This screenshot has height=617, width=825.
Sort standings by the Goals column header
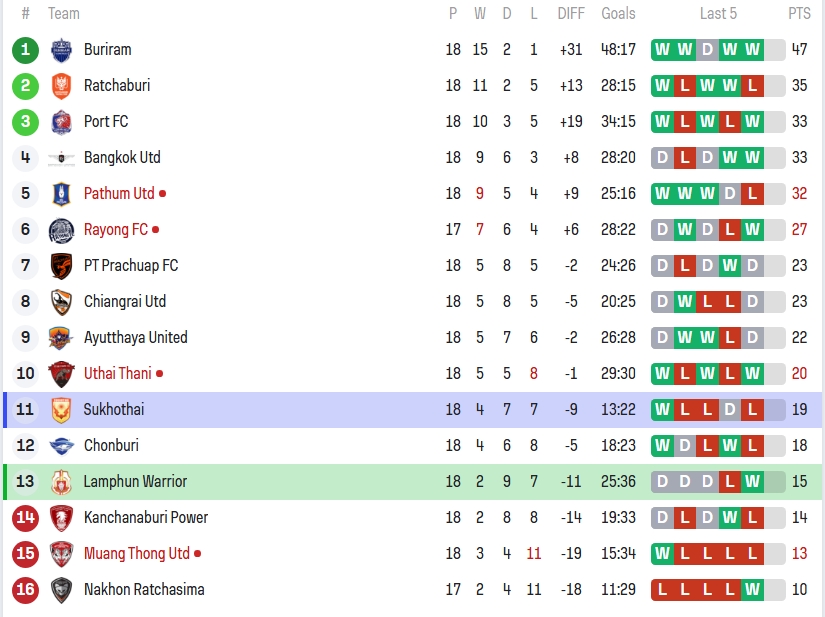point(618,14)
